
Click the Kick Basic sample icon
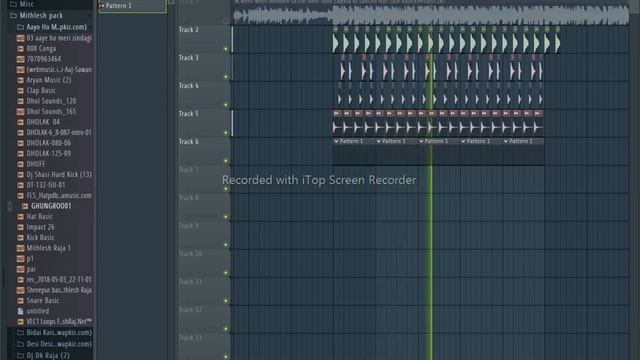pos(20,238)
